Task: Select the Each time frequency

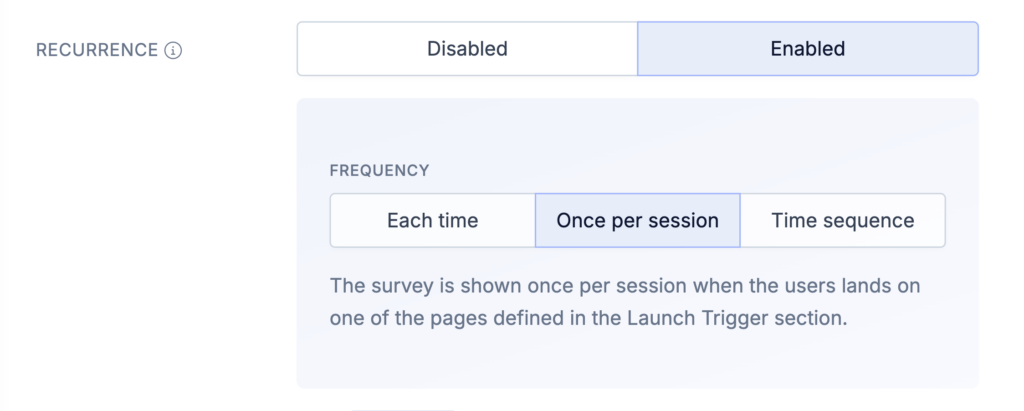Action: (432, 221)
